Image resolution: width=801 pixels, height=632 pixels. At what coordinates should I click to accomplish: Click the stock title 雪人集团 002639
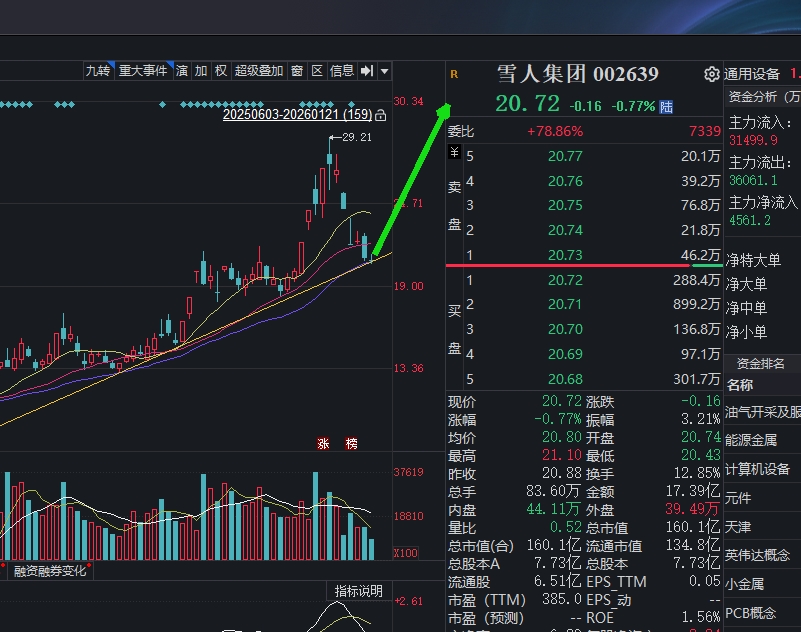pyautogui.click(x=577, y=75)
